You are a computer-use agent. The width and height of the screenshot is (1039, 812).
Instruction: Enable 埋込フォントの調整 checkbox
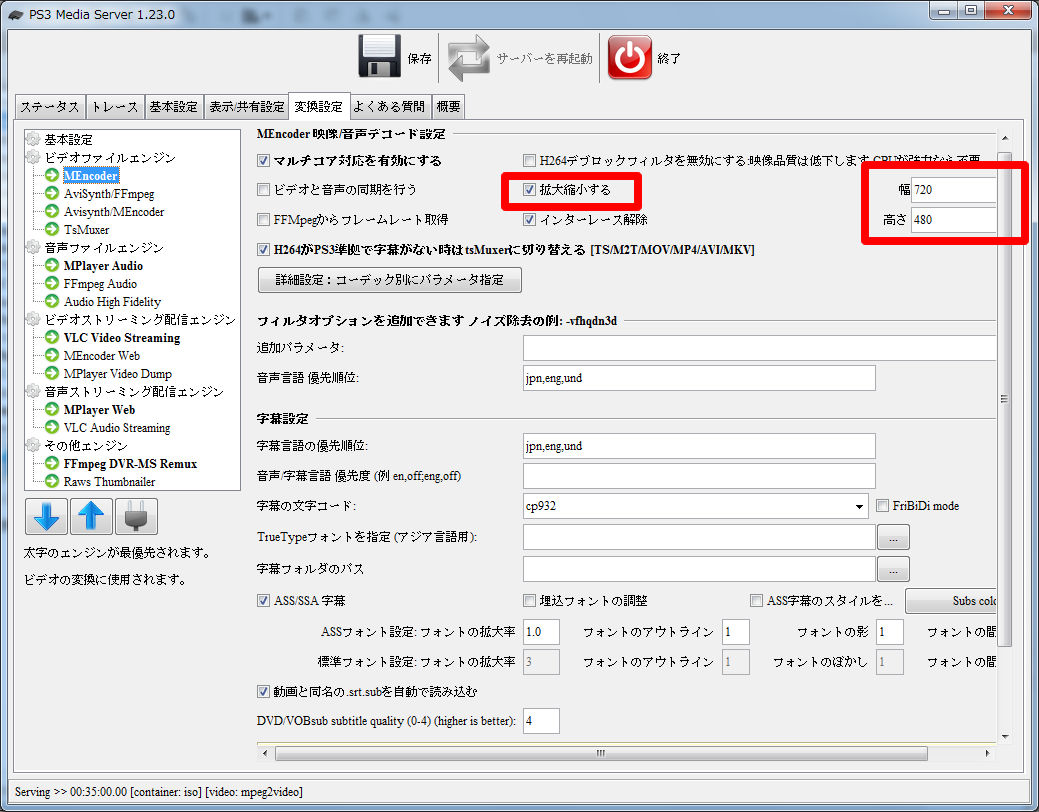(529, 601)
